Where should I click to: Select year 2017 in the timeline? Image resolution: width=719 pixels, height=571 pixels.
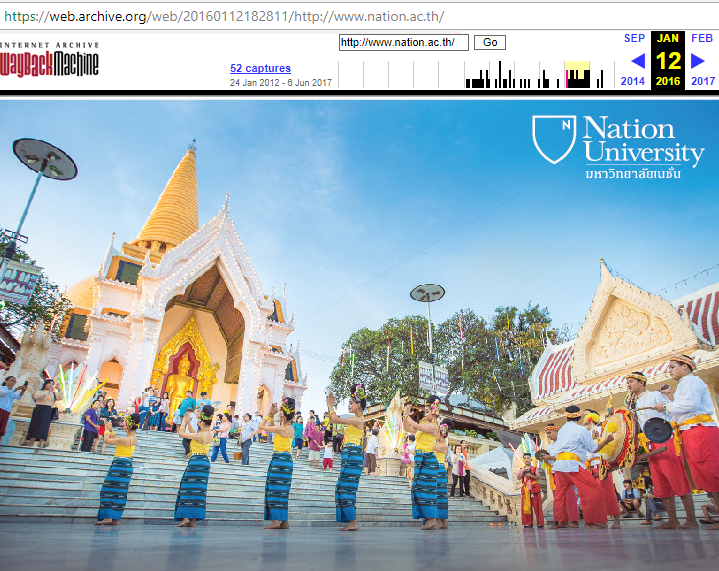coord(702,82)
